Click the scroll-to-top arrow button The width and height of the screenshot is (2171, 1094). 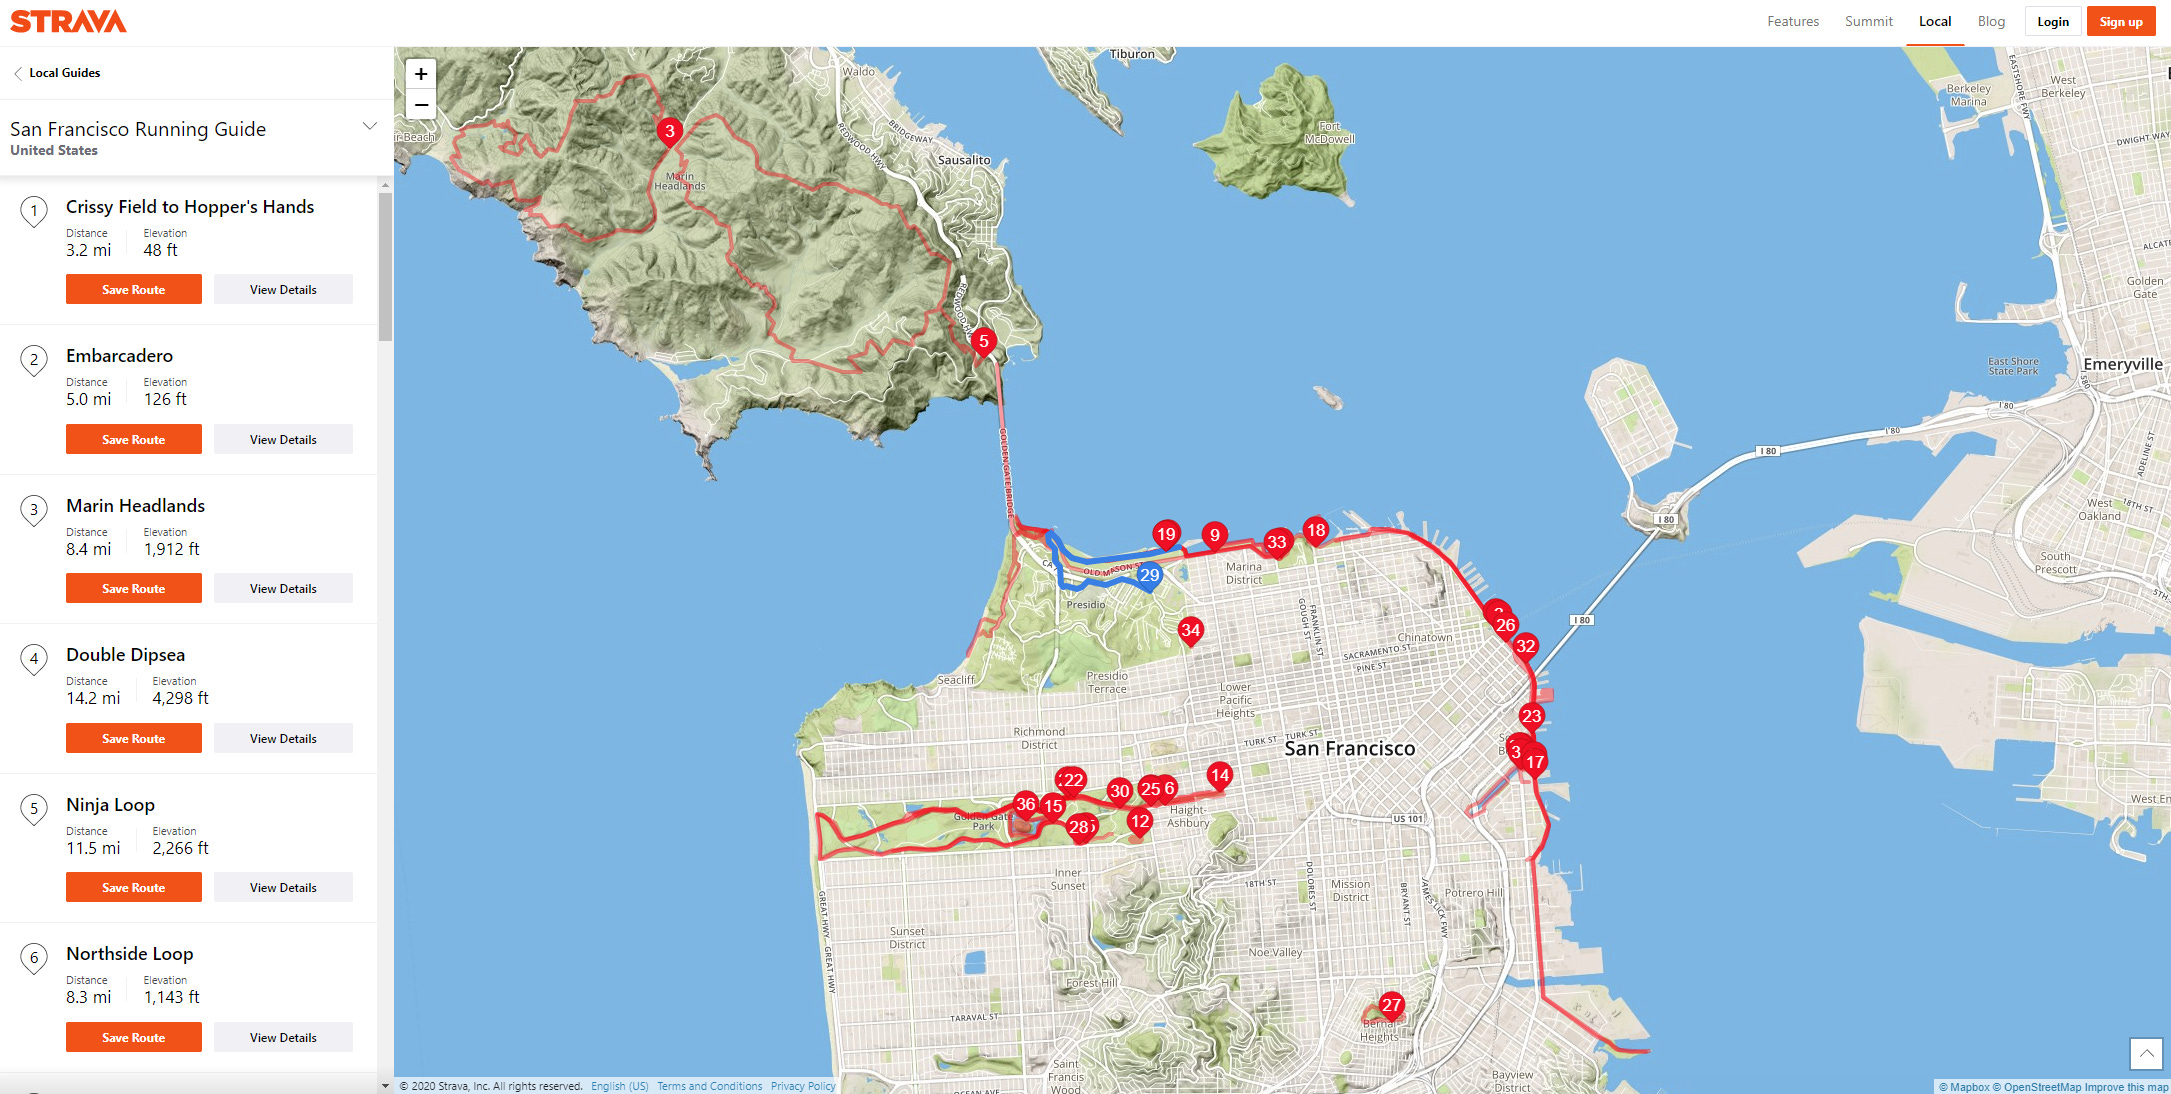pos(2146,1053)
